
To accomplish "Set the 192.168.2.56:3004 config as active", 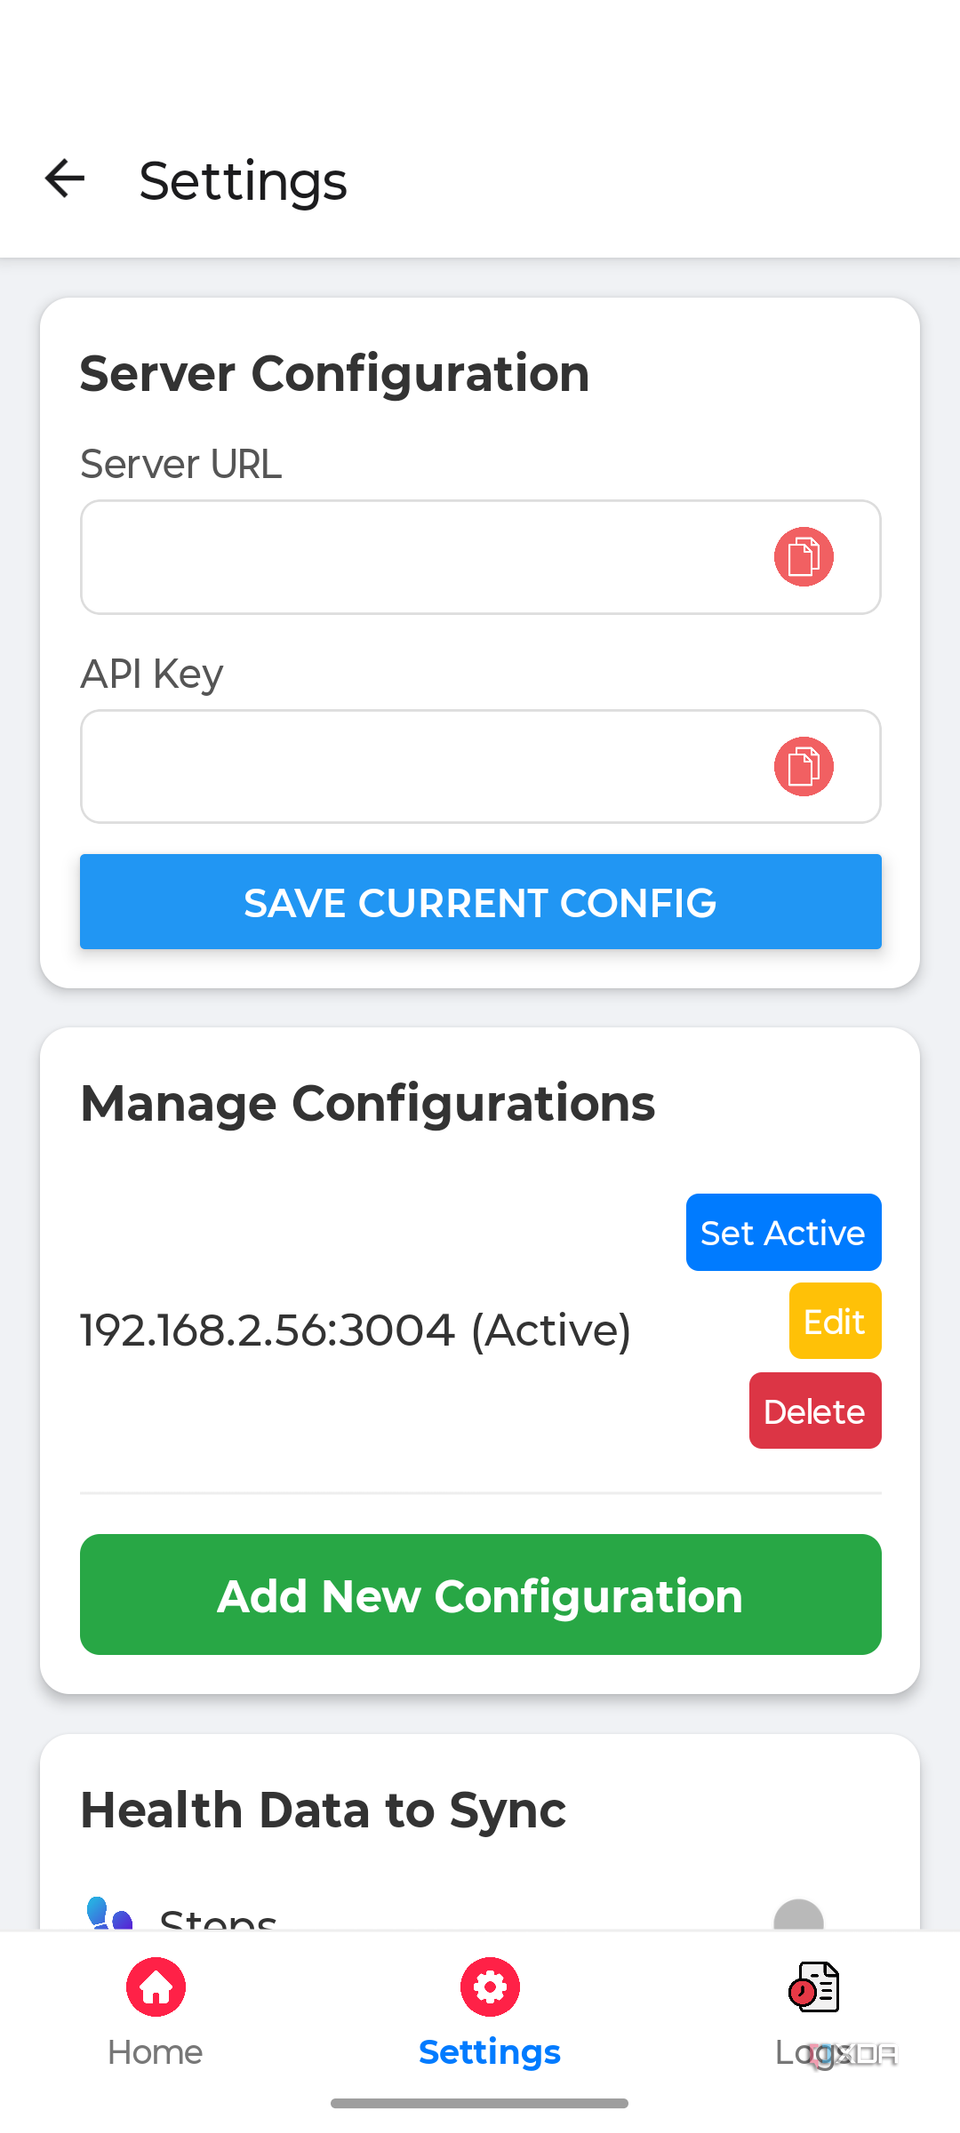I will tap(783, 1232).
